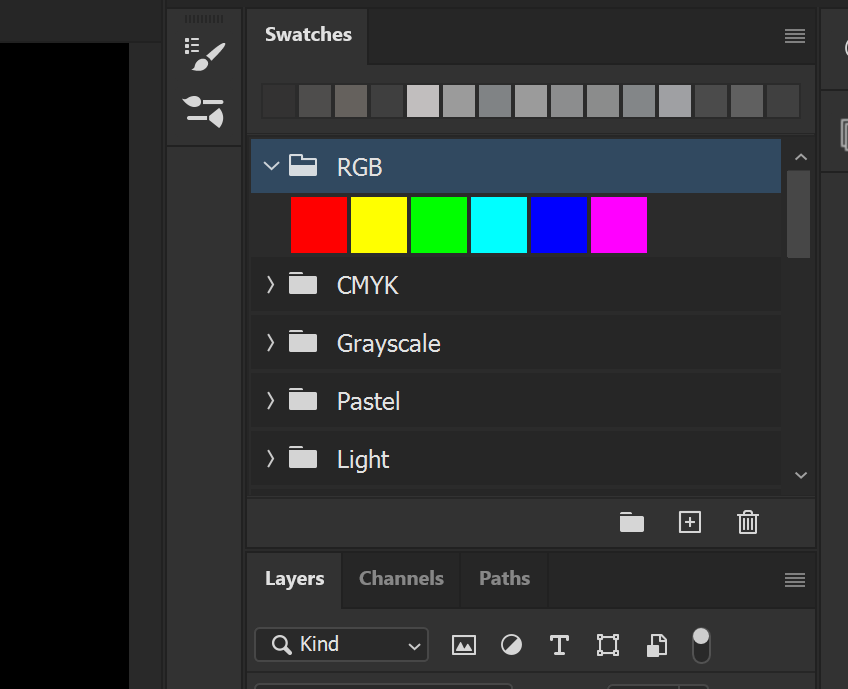
Task: Expand the Pastel swatch group
Action: click(x=270, y=400)
